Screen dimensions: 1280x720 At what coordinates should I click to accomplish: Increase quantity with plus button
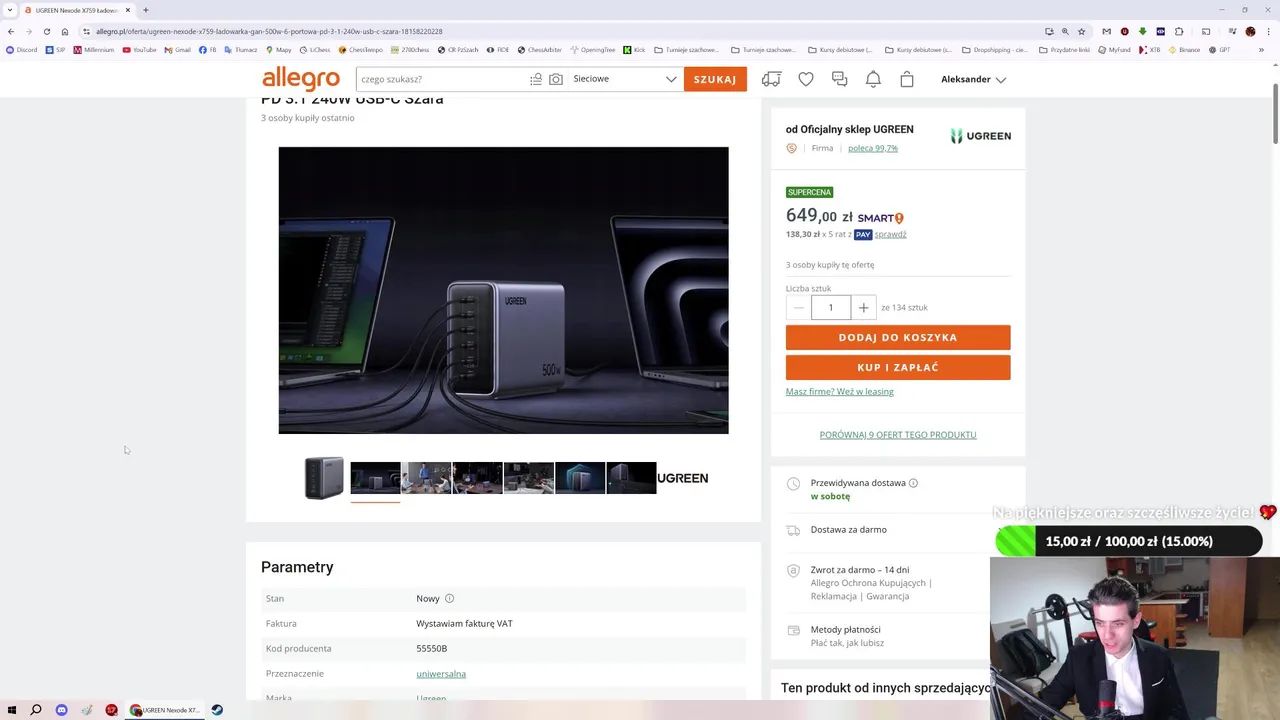(x=863, y=308)
